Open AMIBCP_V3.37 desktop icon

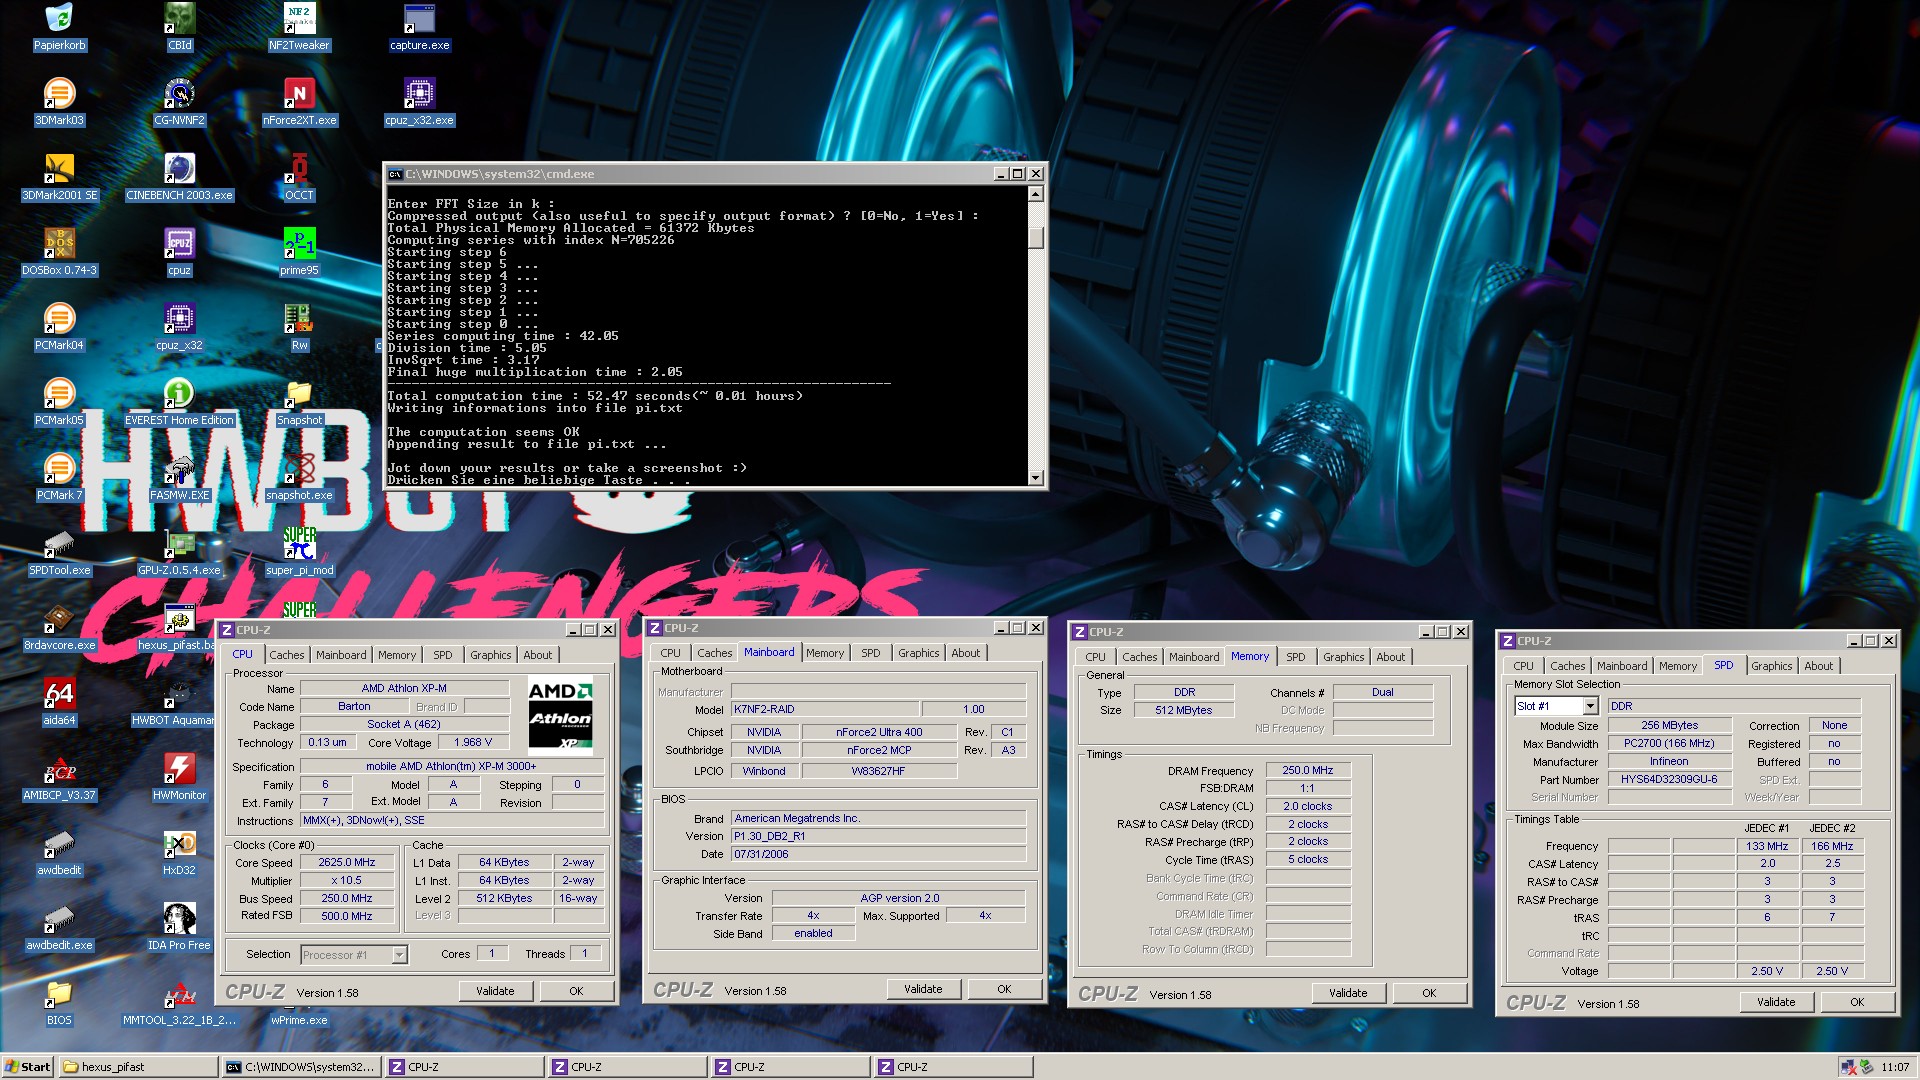click(x=59, y=777)
